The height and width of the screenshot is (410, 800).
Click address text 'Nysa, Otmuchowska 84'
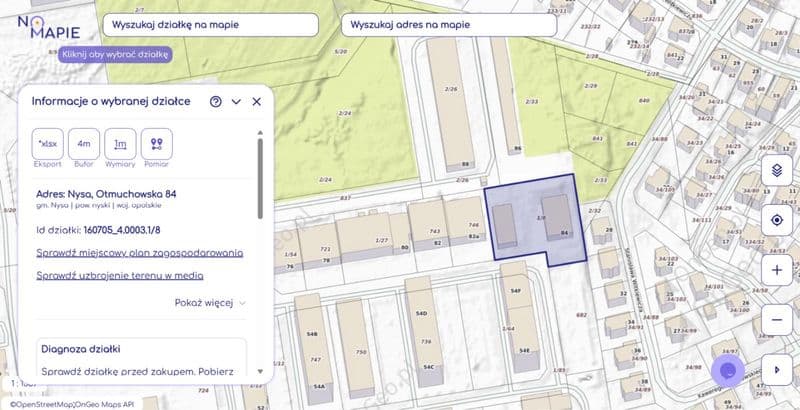(x=122, y=194)
